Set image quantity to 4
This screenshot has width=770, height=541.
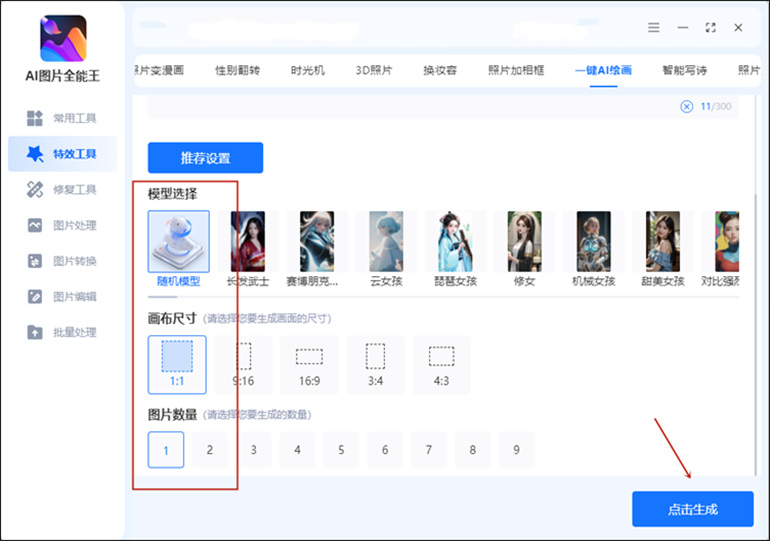click(x=297, y=450)
